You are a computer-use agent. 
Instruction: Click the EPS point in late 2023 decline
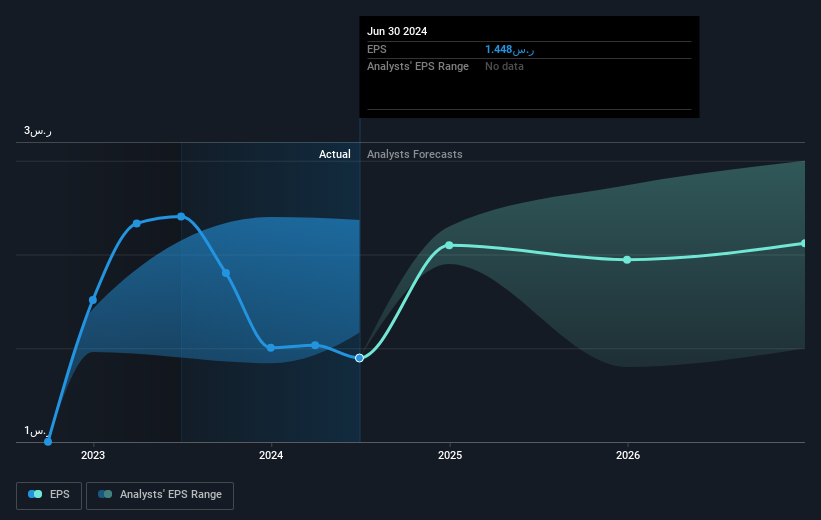coord(226,273)
